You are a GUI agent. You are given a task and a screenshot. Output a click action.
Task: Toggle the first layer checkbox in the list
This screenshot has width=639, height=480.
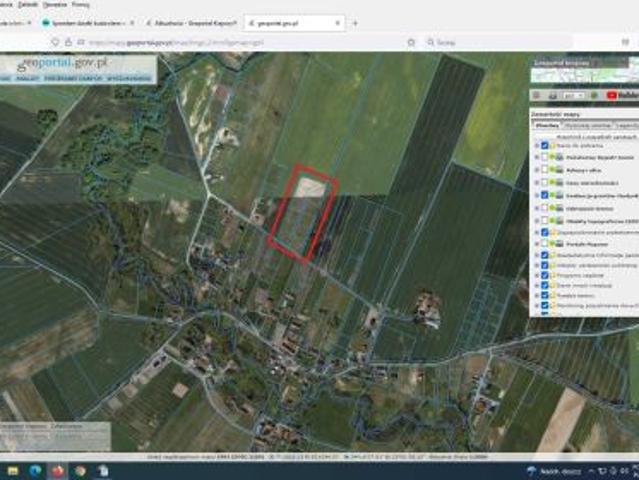pyautogui.click(x=545, y=145)
